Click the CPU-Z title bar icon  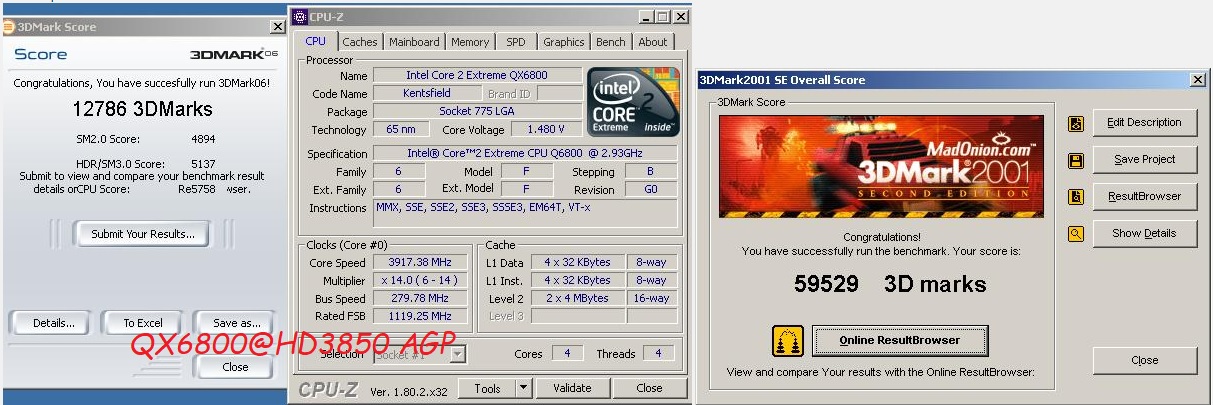(299, 17)
